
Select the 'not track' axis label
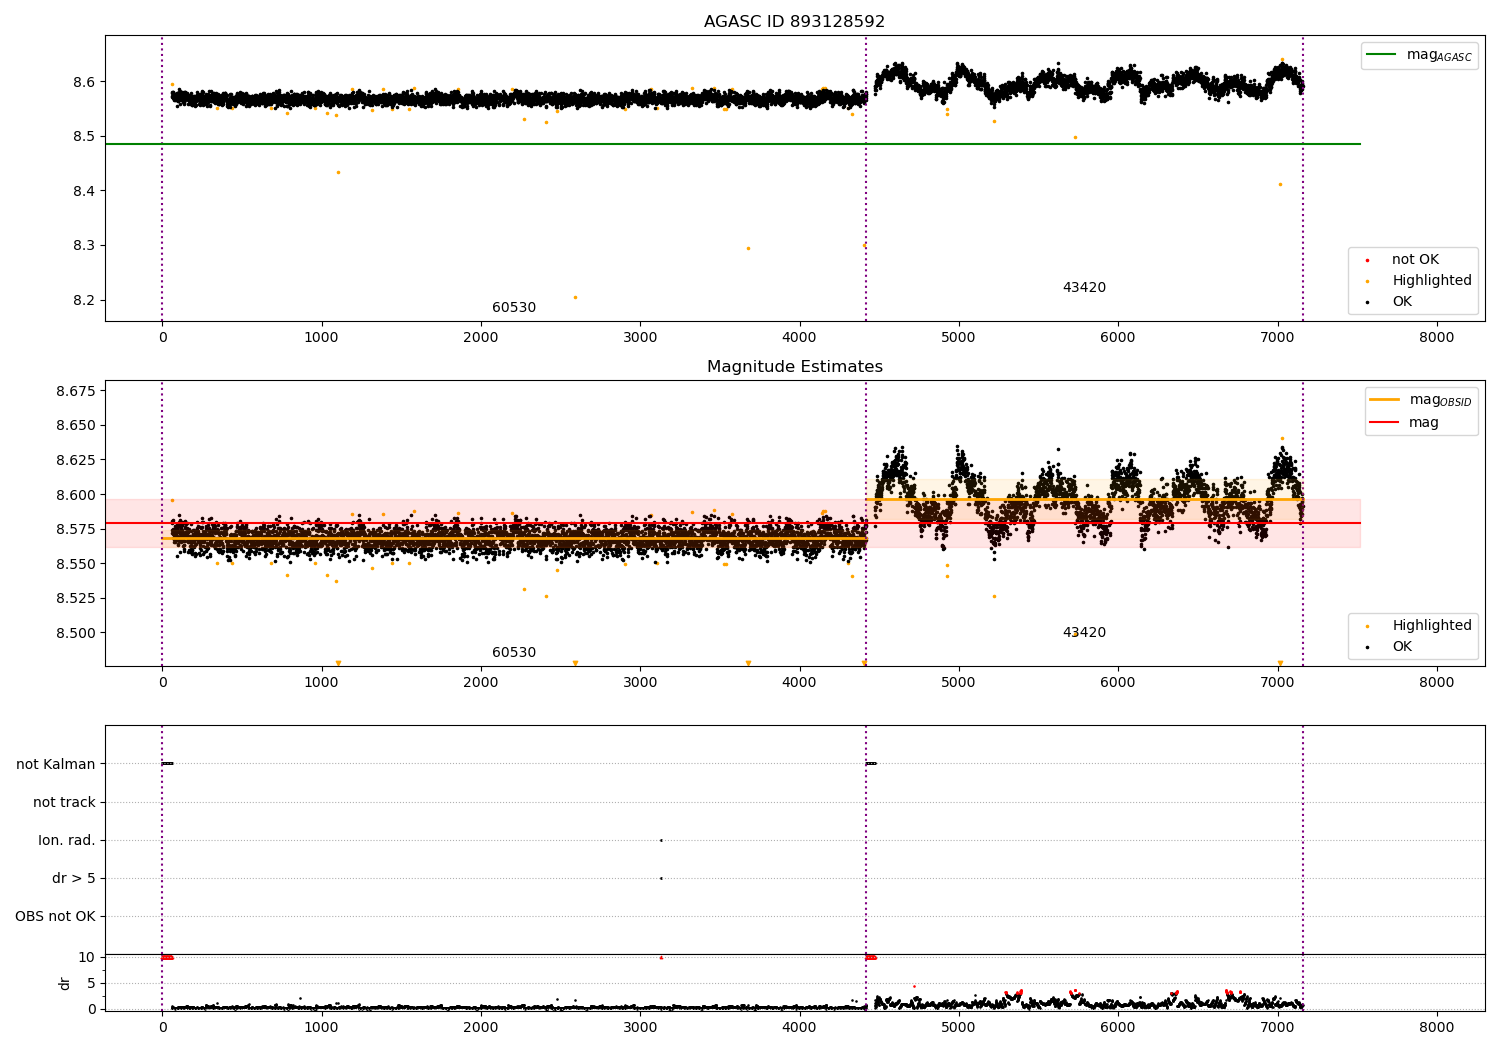[x=64, y=802]
